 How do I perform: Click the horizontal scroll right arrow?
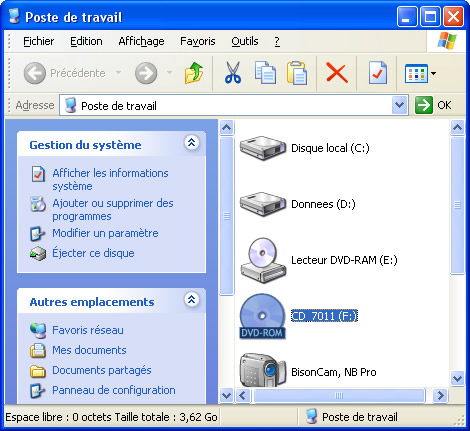point(441,396)
